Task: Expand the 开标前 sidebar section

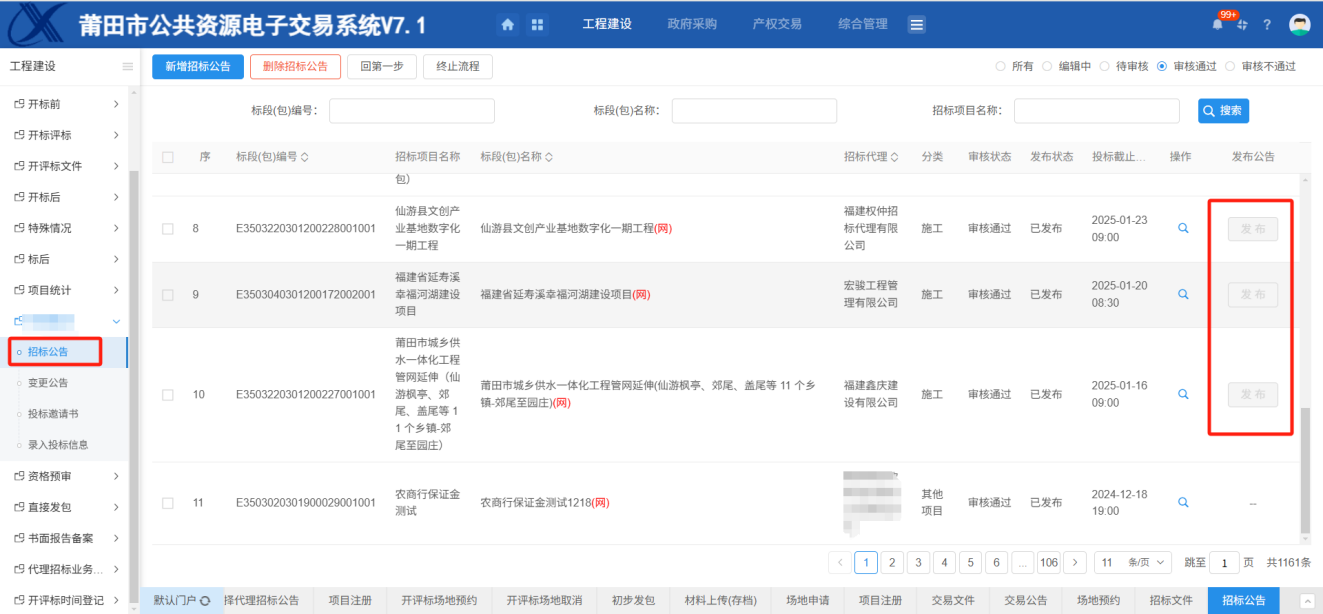Action: 116,104
